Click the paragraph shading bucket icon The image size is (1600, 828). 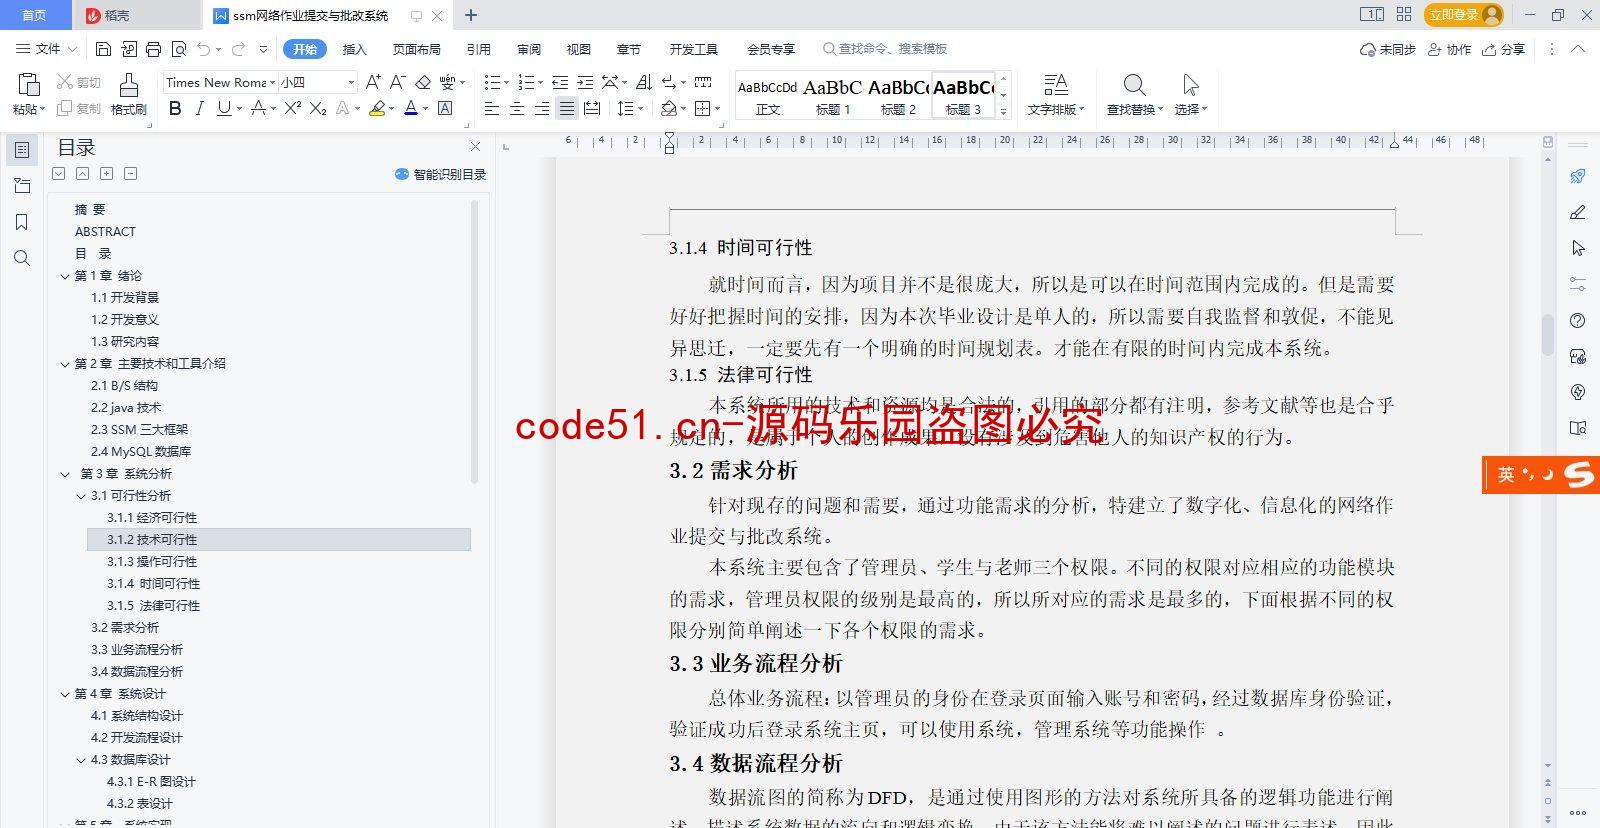[668, 108]
